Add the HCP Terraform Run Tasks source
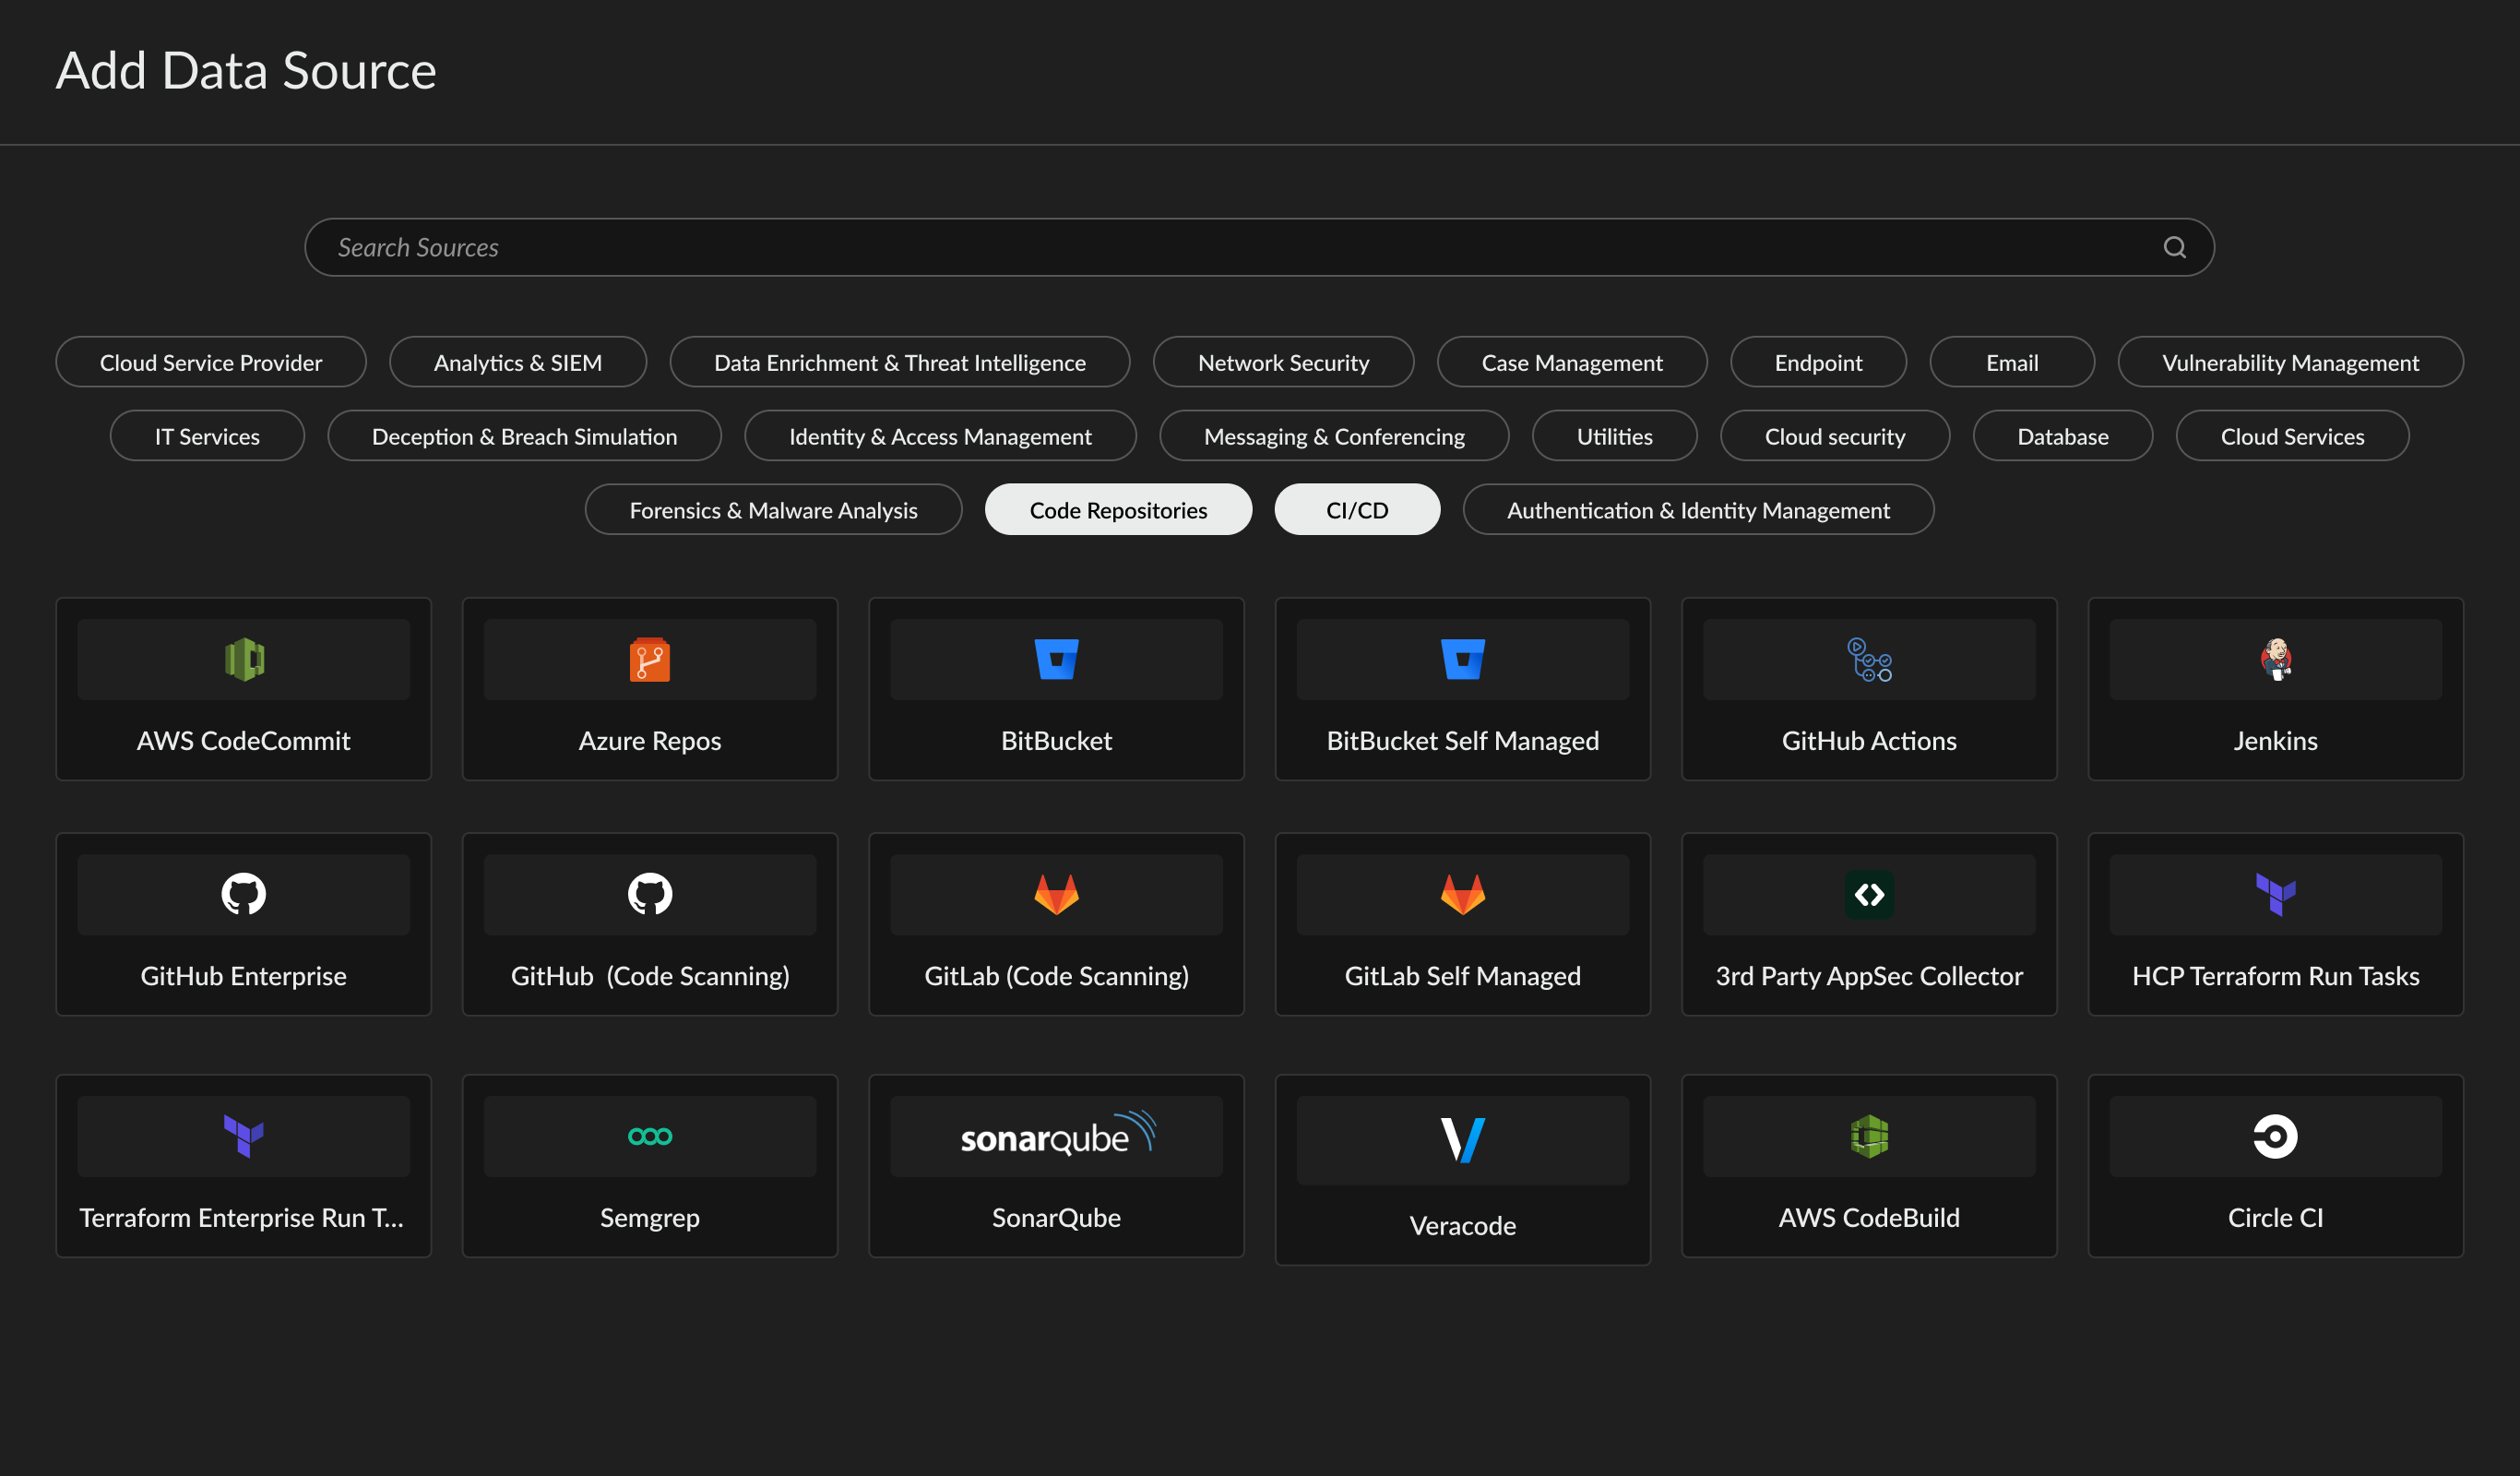This screenshot has height=1476, width=2520. click(x=2275, y=924)
